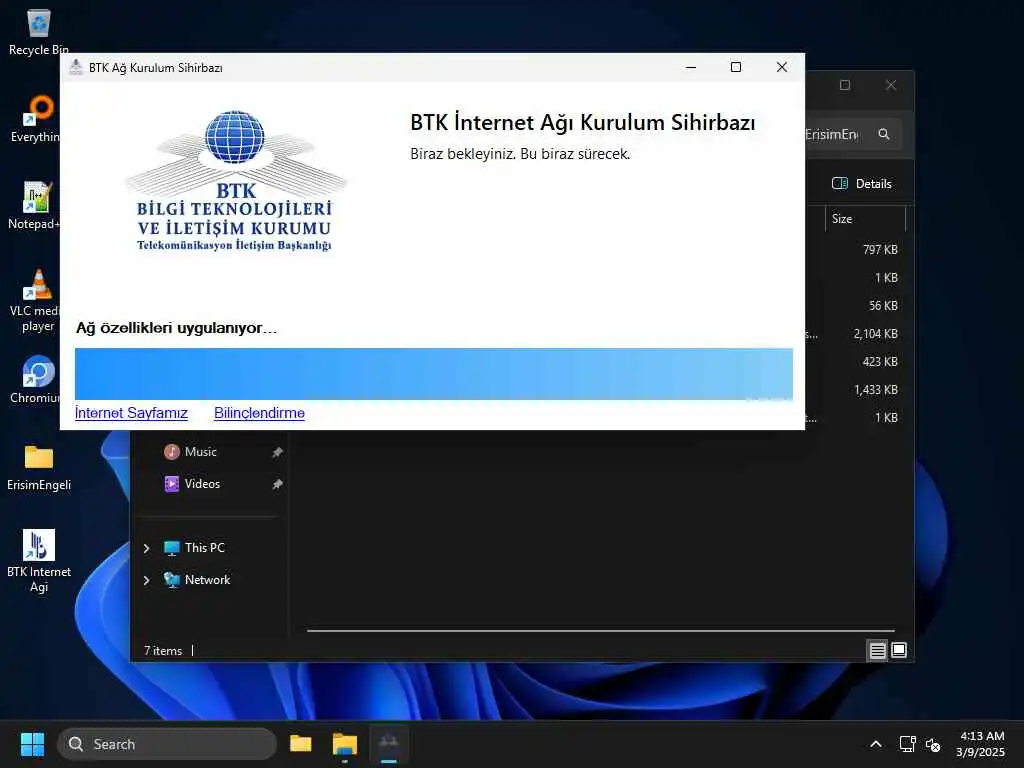Open the Windows Start menu
The image size is (1024, 768).
pyautogui.click(x=32, y=744)
